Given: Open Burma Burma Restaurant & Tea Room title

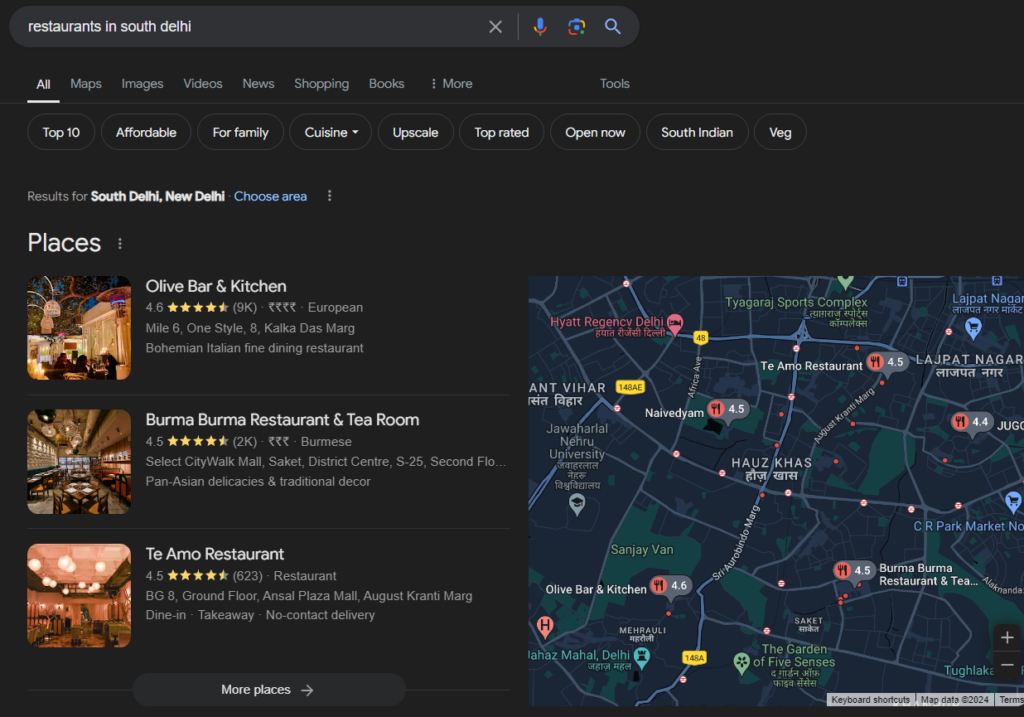Looking at the screenshot, I should (282, 420).
